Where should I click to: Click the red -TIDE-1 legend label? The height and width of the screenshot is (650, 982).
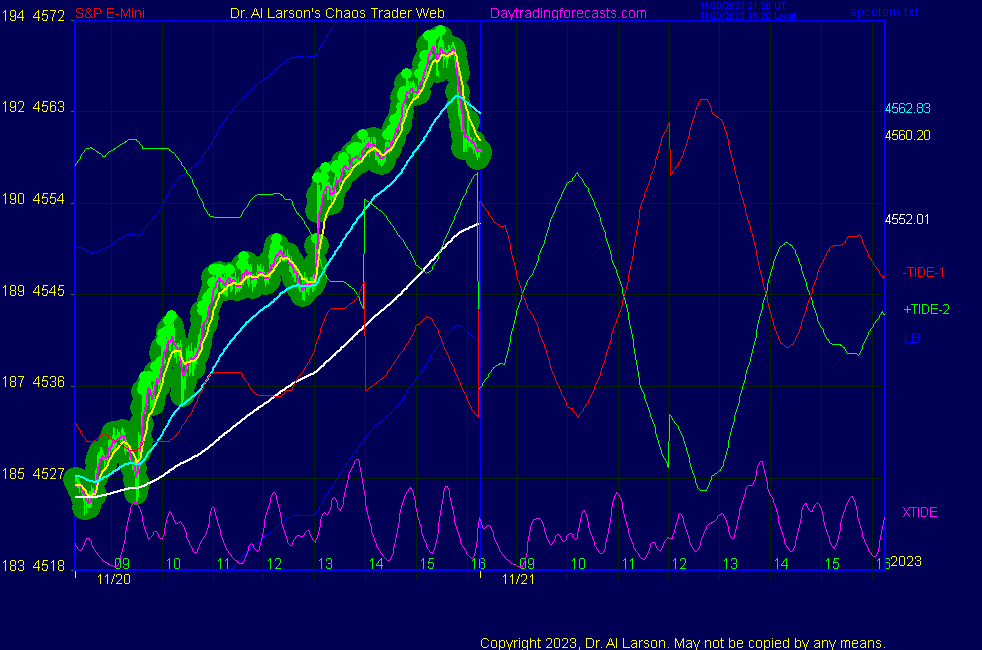point(923,272)
